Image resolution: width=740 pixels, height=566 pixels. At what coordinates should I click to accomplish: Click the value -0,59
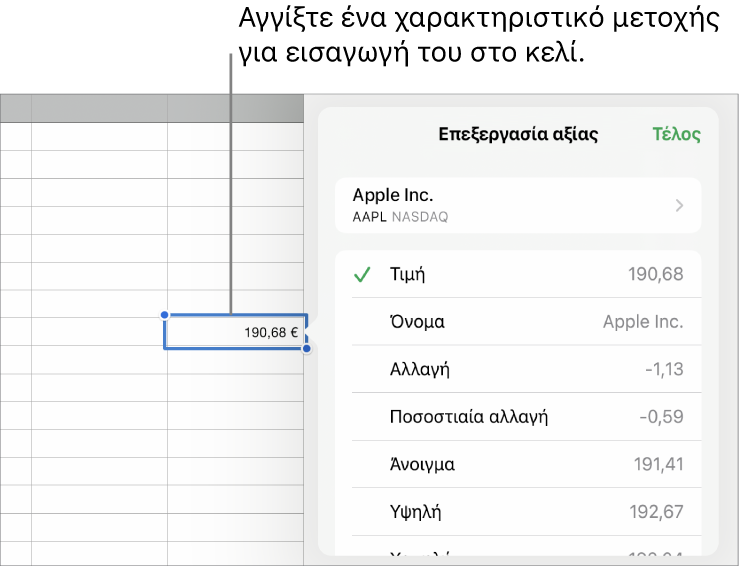662,417
